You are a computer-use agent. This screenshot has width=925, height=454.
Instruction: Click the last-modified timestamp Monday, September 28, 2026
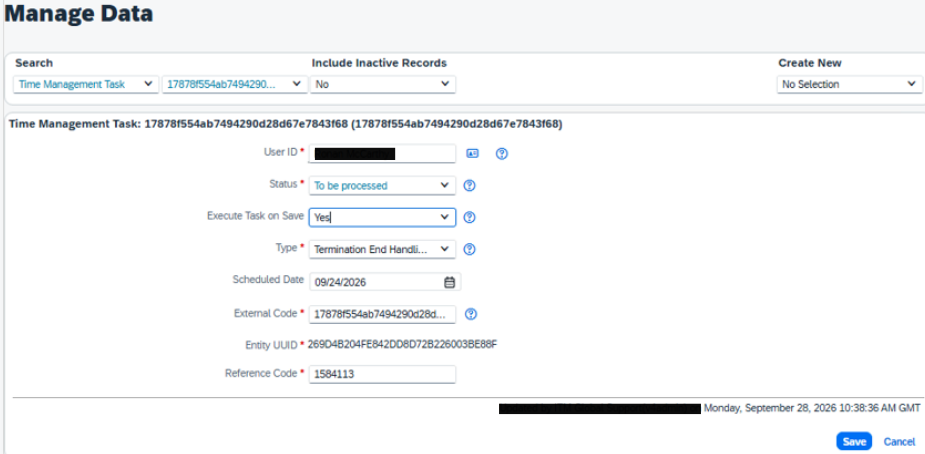[x=812, y=407]
